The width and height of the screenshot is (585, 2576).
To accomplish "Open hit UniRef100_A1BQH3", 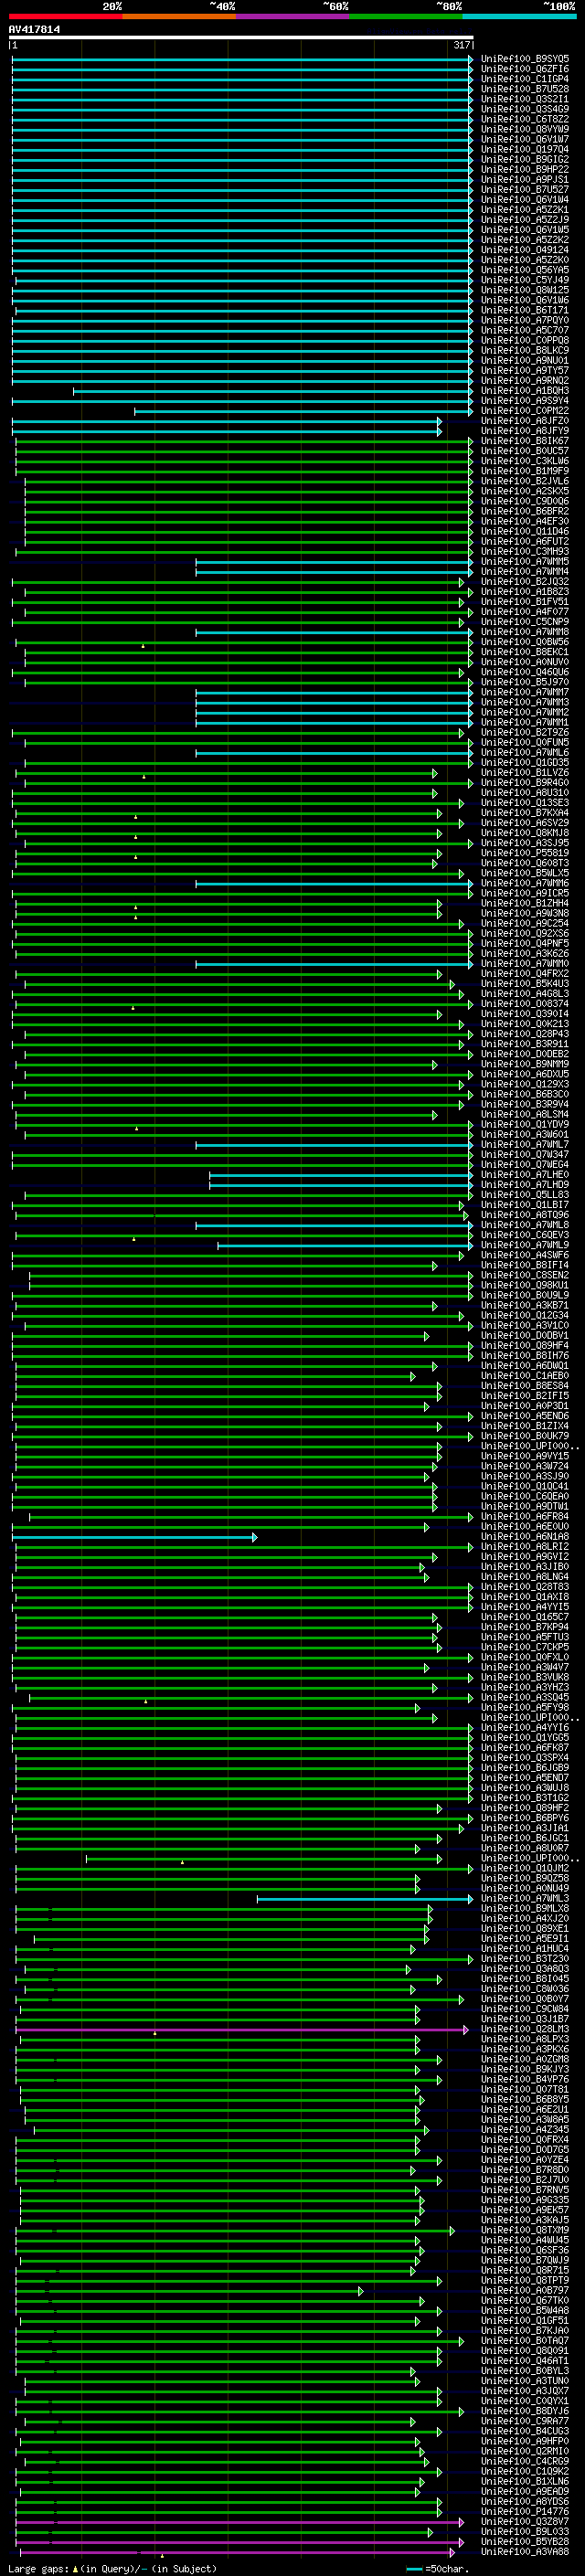I will [x=525, y=391].
